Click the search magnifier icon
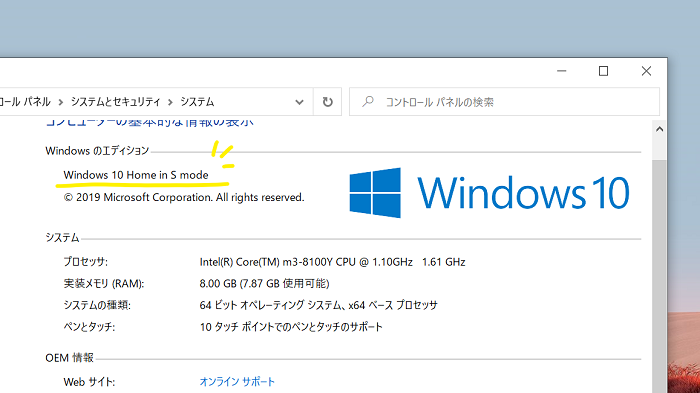The image size is (700, 393). 368,102
